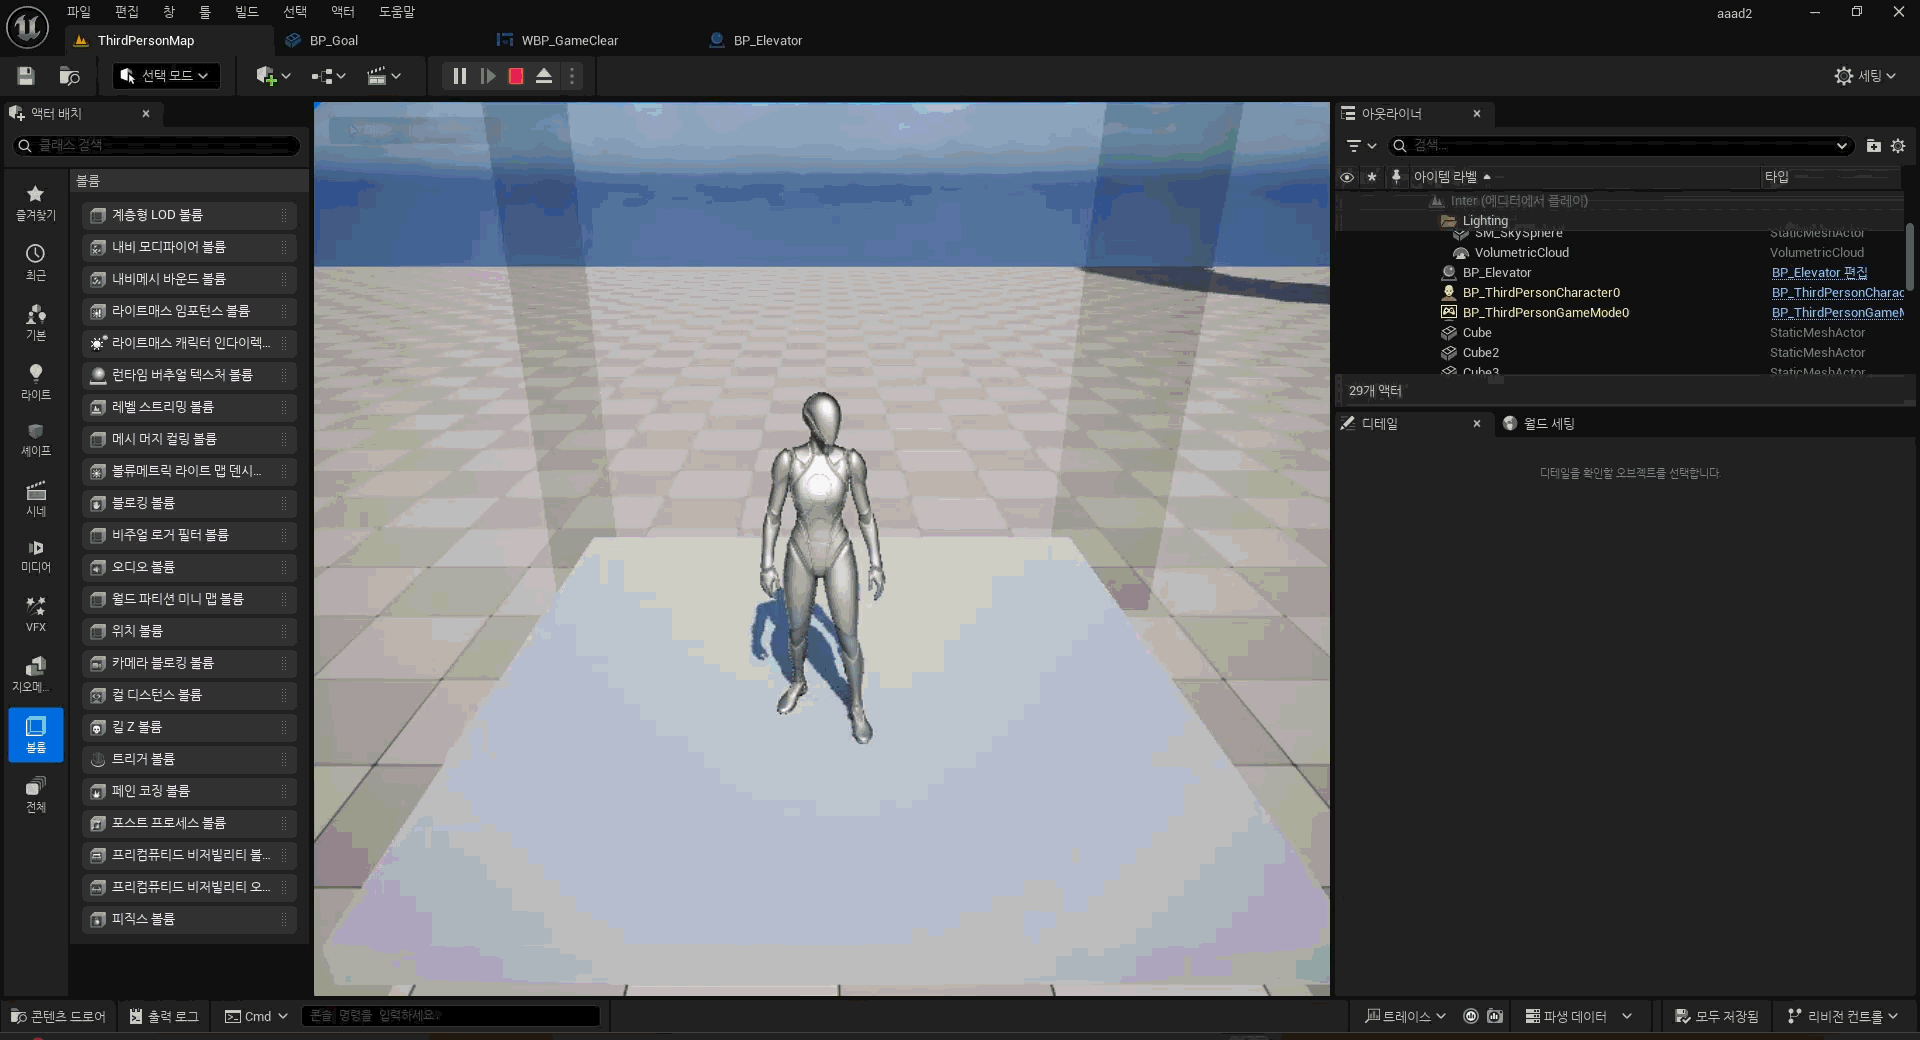Select the All Classes category
The height and width of the screenshot is (1040, 1920).
coord(35,794)
